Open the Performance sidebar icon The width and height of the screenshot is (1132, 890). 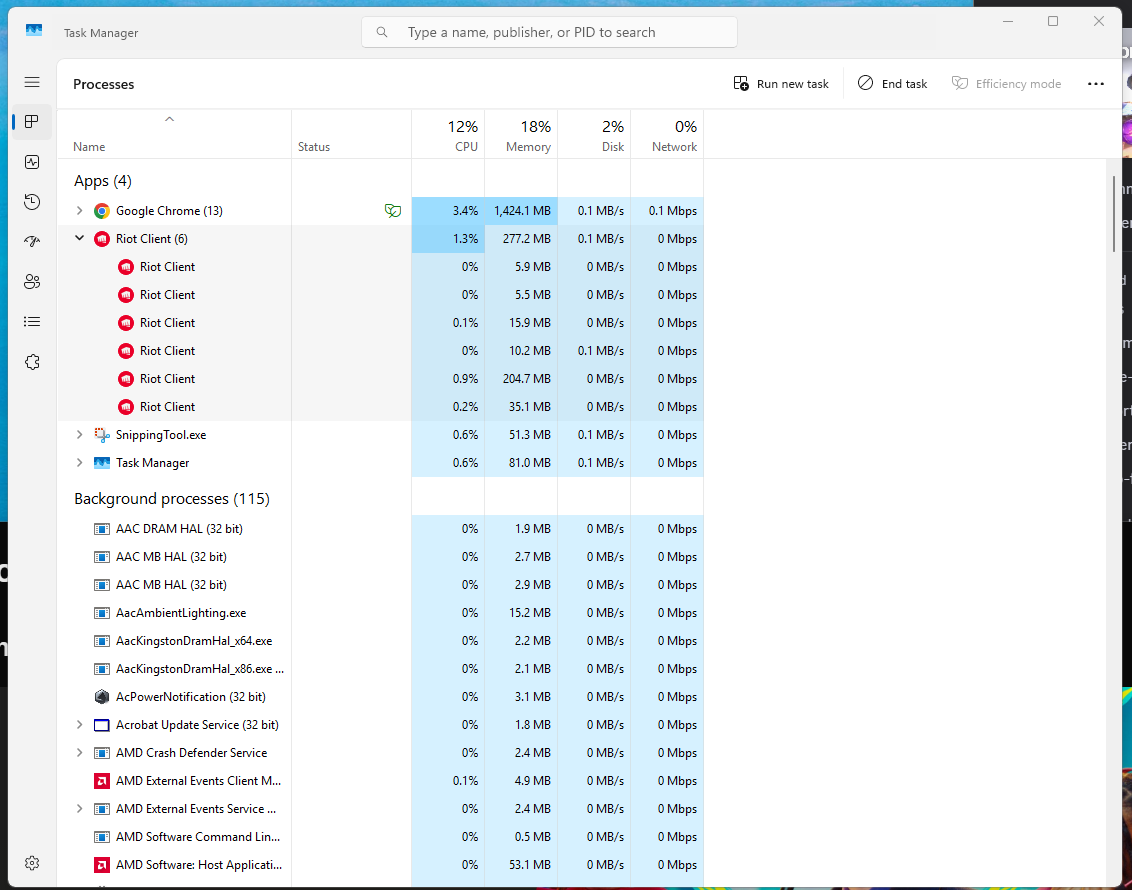(x=32, y=162)
